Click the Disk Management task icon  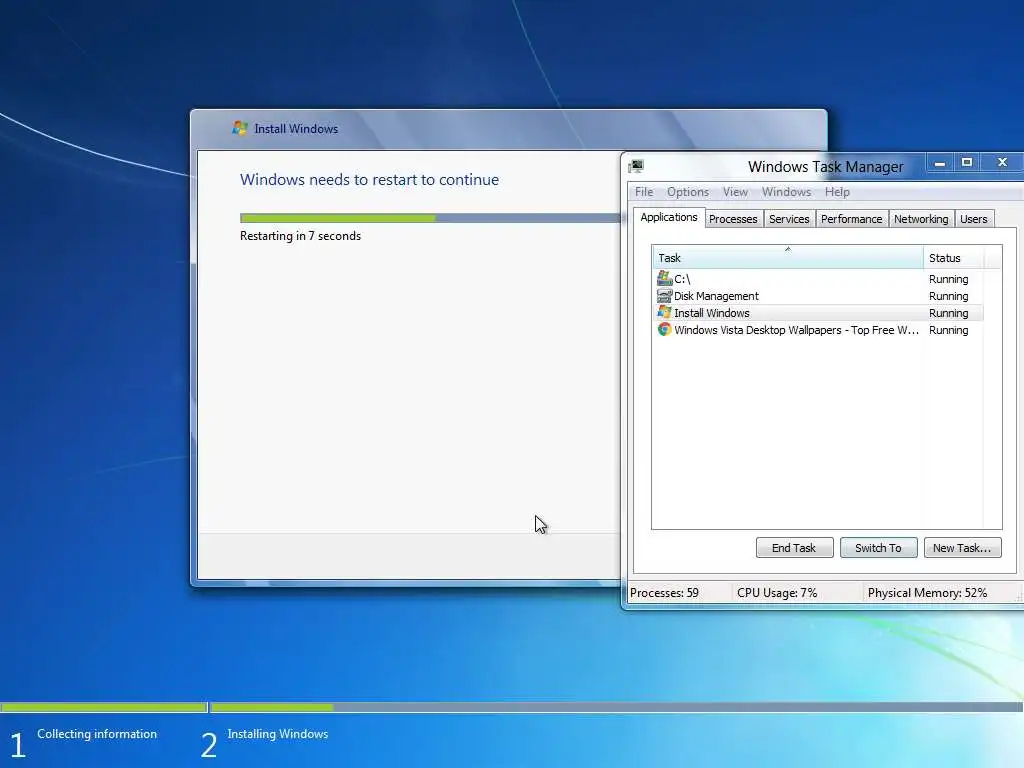664,296
